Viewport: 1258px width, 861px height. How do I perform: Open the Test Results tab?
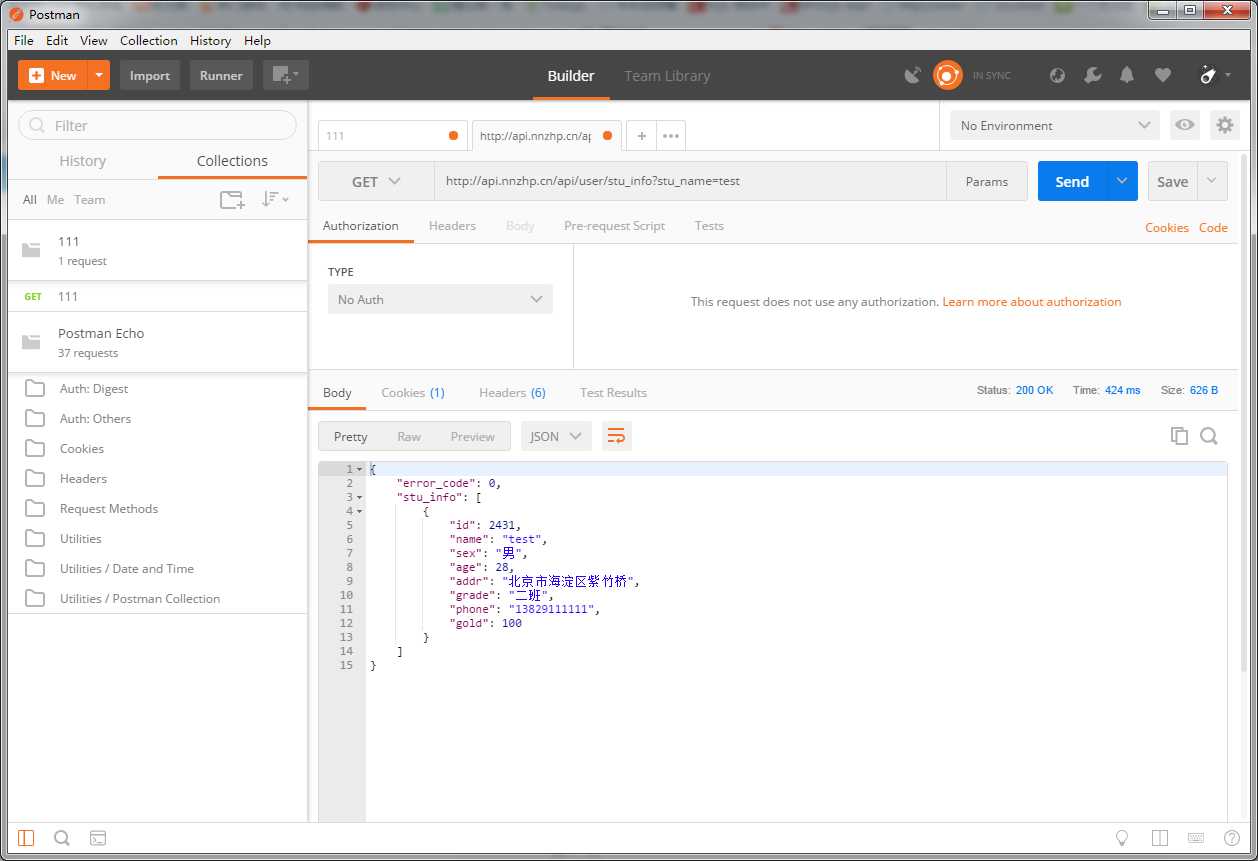(x=613, y=392)
